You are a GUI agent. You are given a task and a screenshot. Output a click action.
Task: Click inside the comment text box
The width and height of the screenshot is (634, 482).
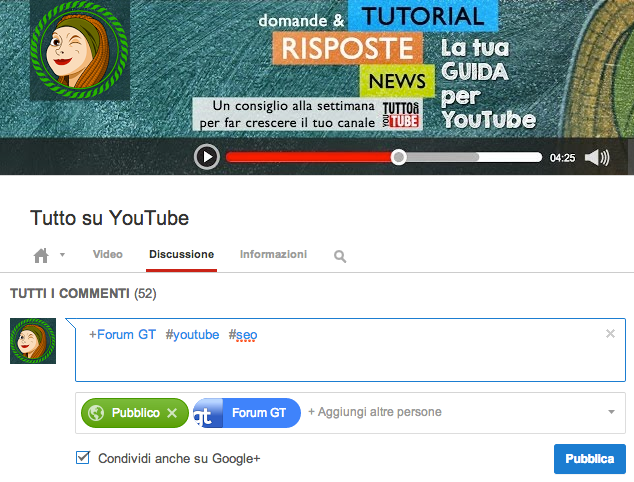pyautogui.click(x=350, y=350)
